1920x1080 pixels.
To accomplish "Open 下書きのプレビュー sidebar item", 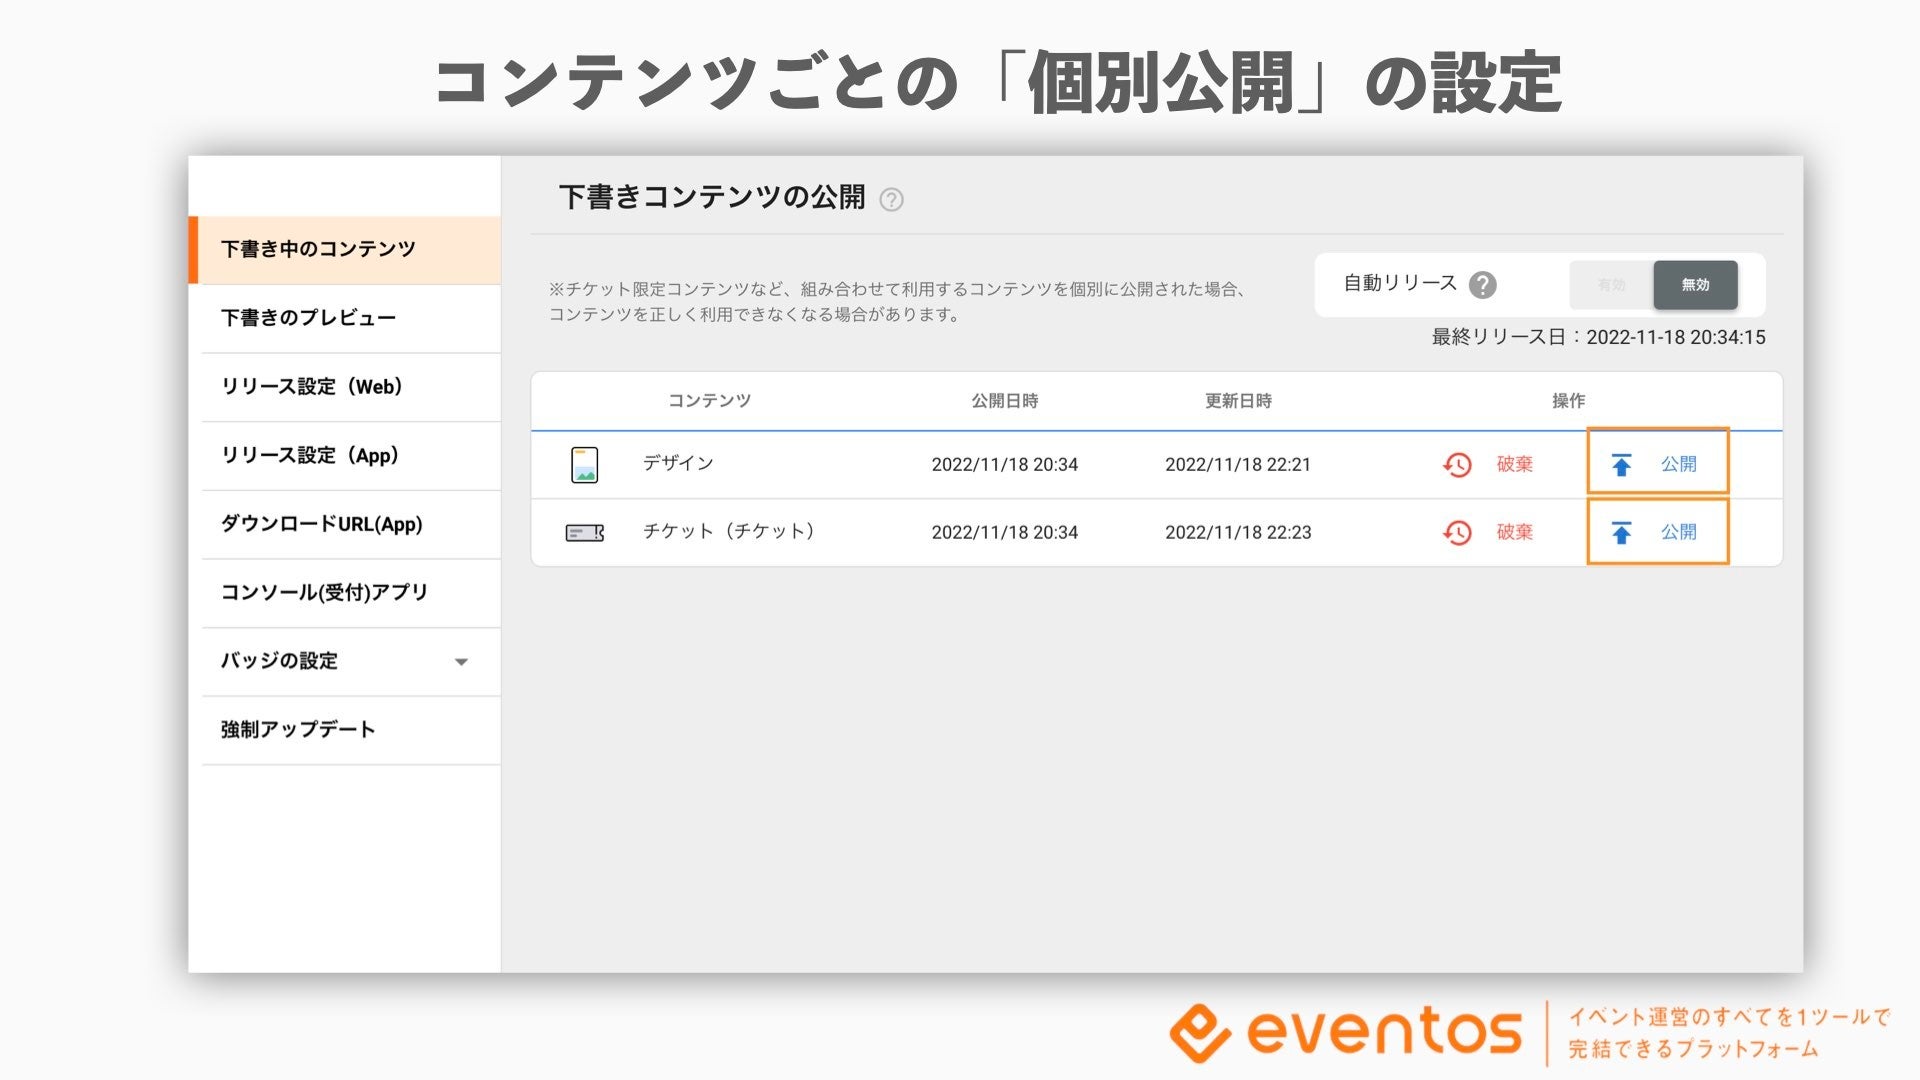I will (x=308, y=318).
